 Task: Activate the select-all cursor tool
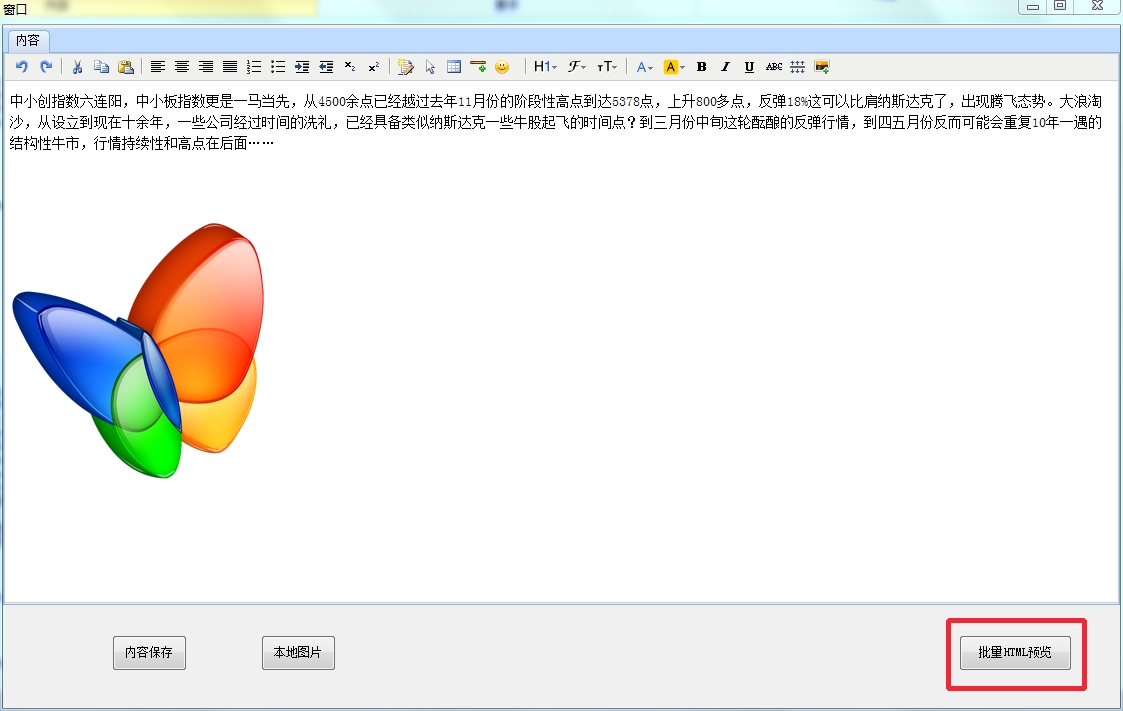point(430,67)
